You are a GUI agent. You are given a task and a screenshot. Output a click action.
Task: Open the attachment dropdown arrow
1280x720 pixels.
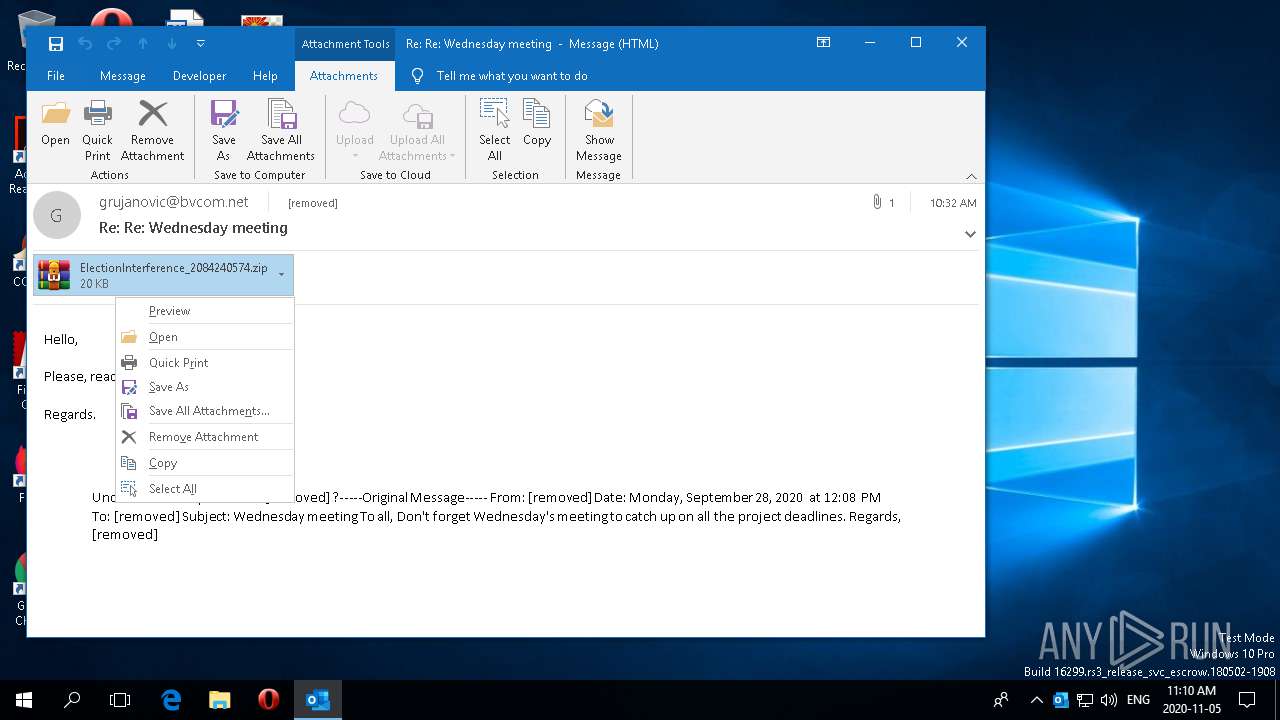tap(282, 275)
